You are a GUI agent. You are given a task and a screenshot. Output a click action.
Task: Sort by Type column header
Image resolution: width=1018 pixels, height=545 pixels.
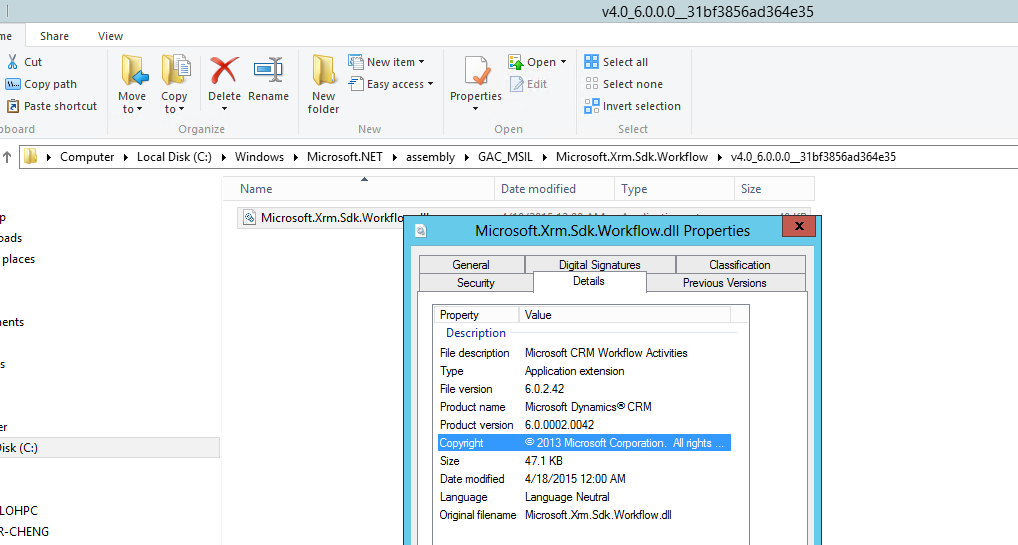click(x=674, y=189)
